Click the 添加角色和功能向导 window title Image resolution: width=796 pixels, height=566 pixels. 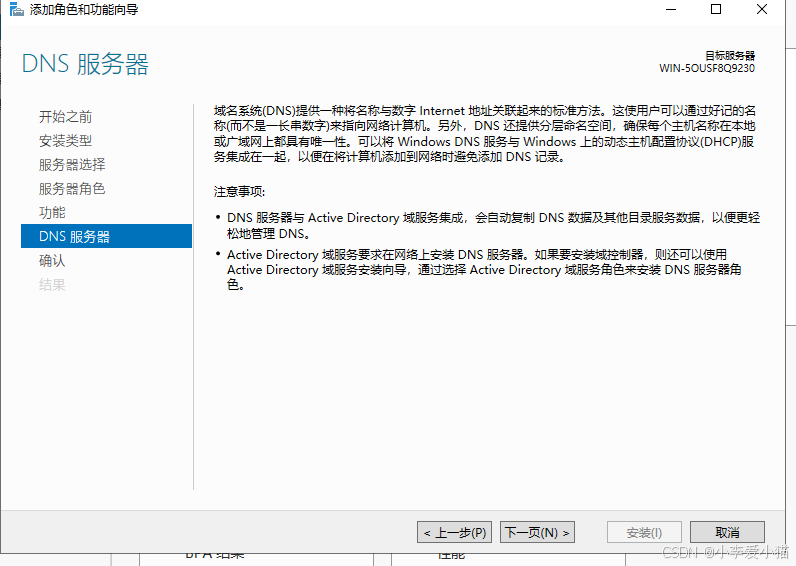84,10
